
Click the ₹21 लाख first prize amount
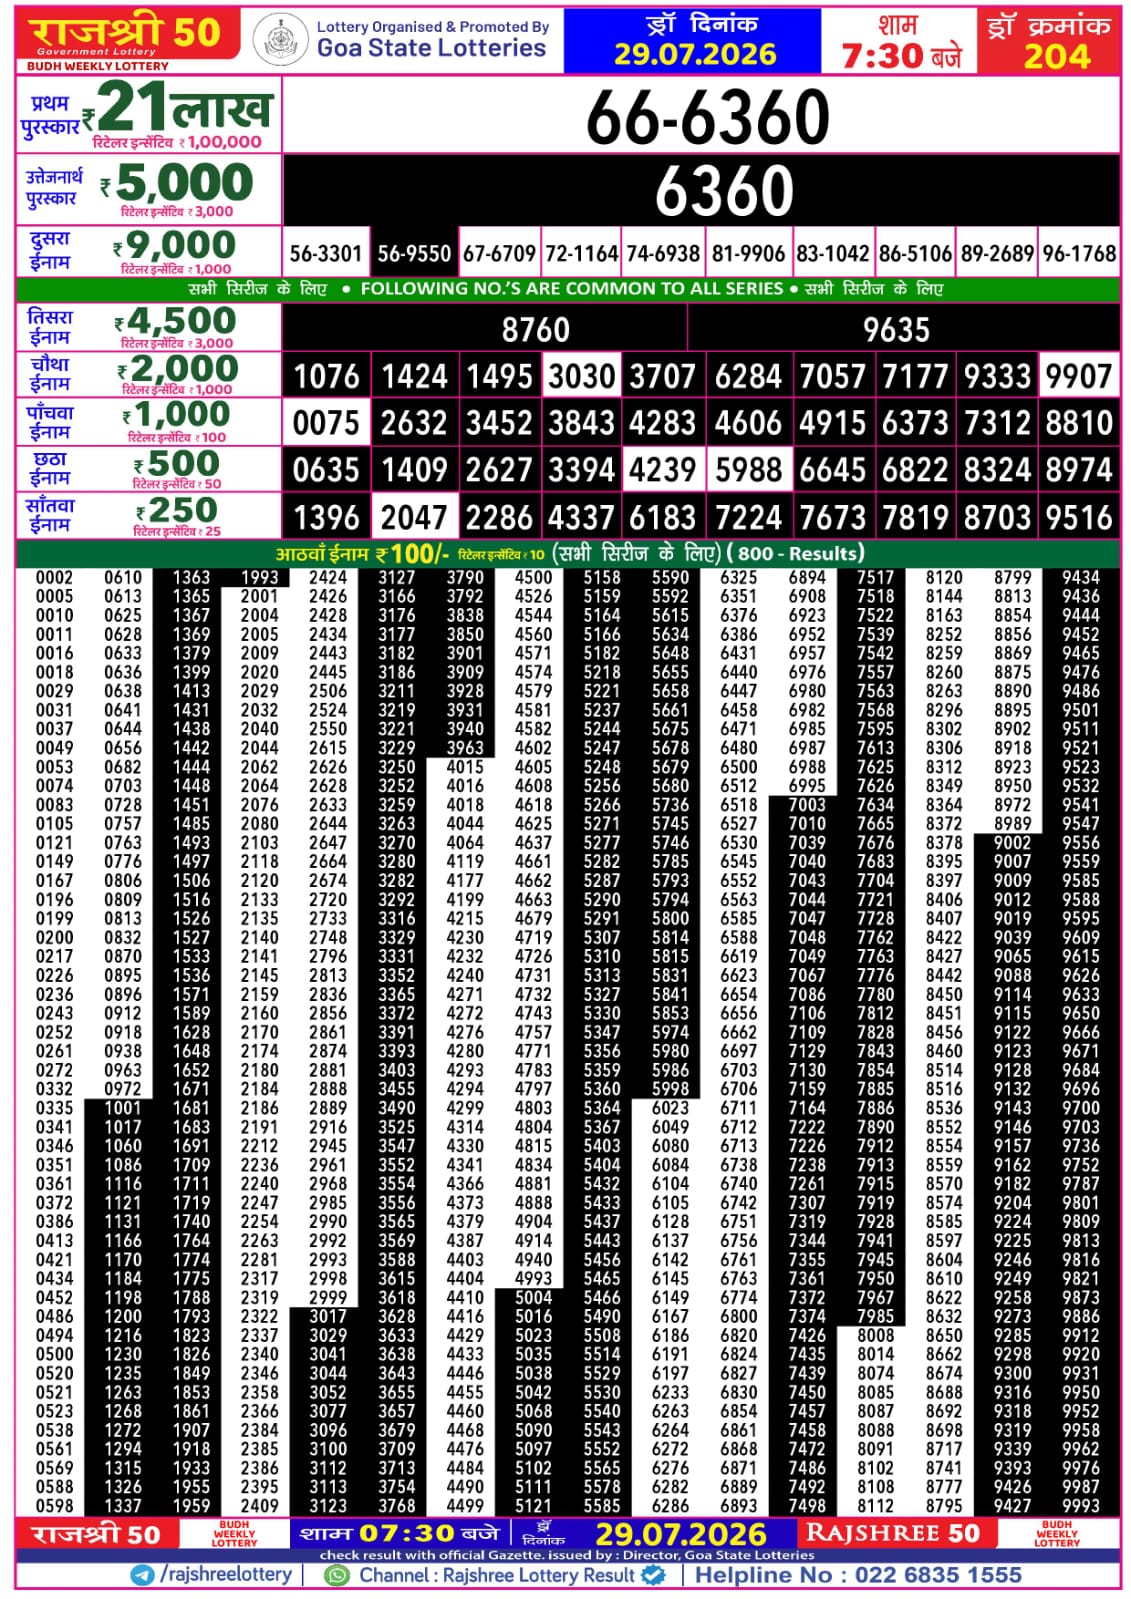[177, 107]
